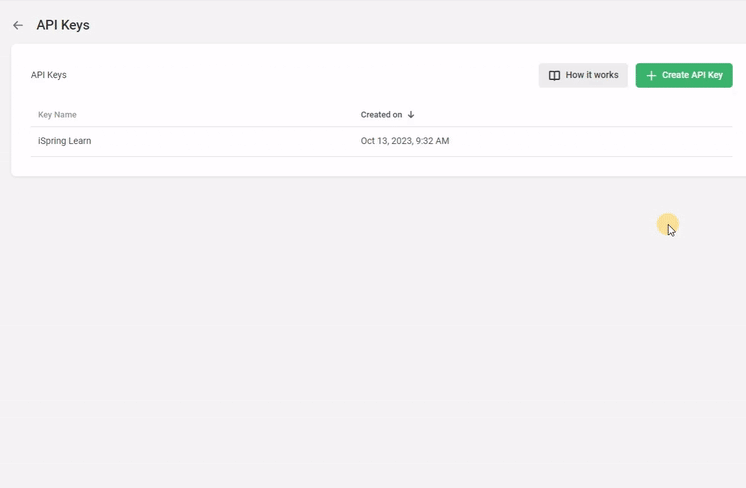Click the book icon in How it works
Image resolution: width=746 pixels, height=488 pixels.
[x=554, y=76]
